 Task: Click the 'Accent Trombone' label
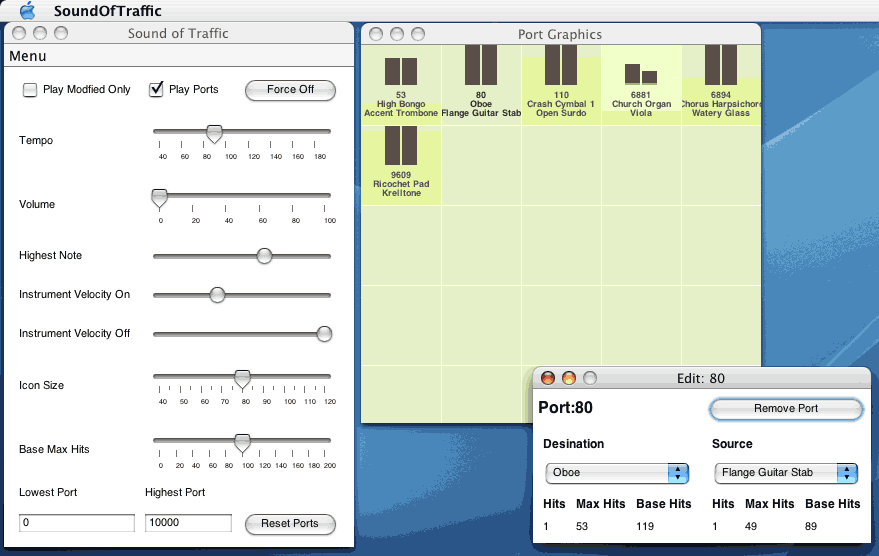coord(401,113)
